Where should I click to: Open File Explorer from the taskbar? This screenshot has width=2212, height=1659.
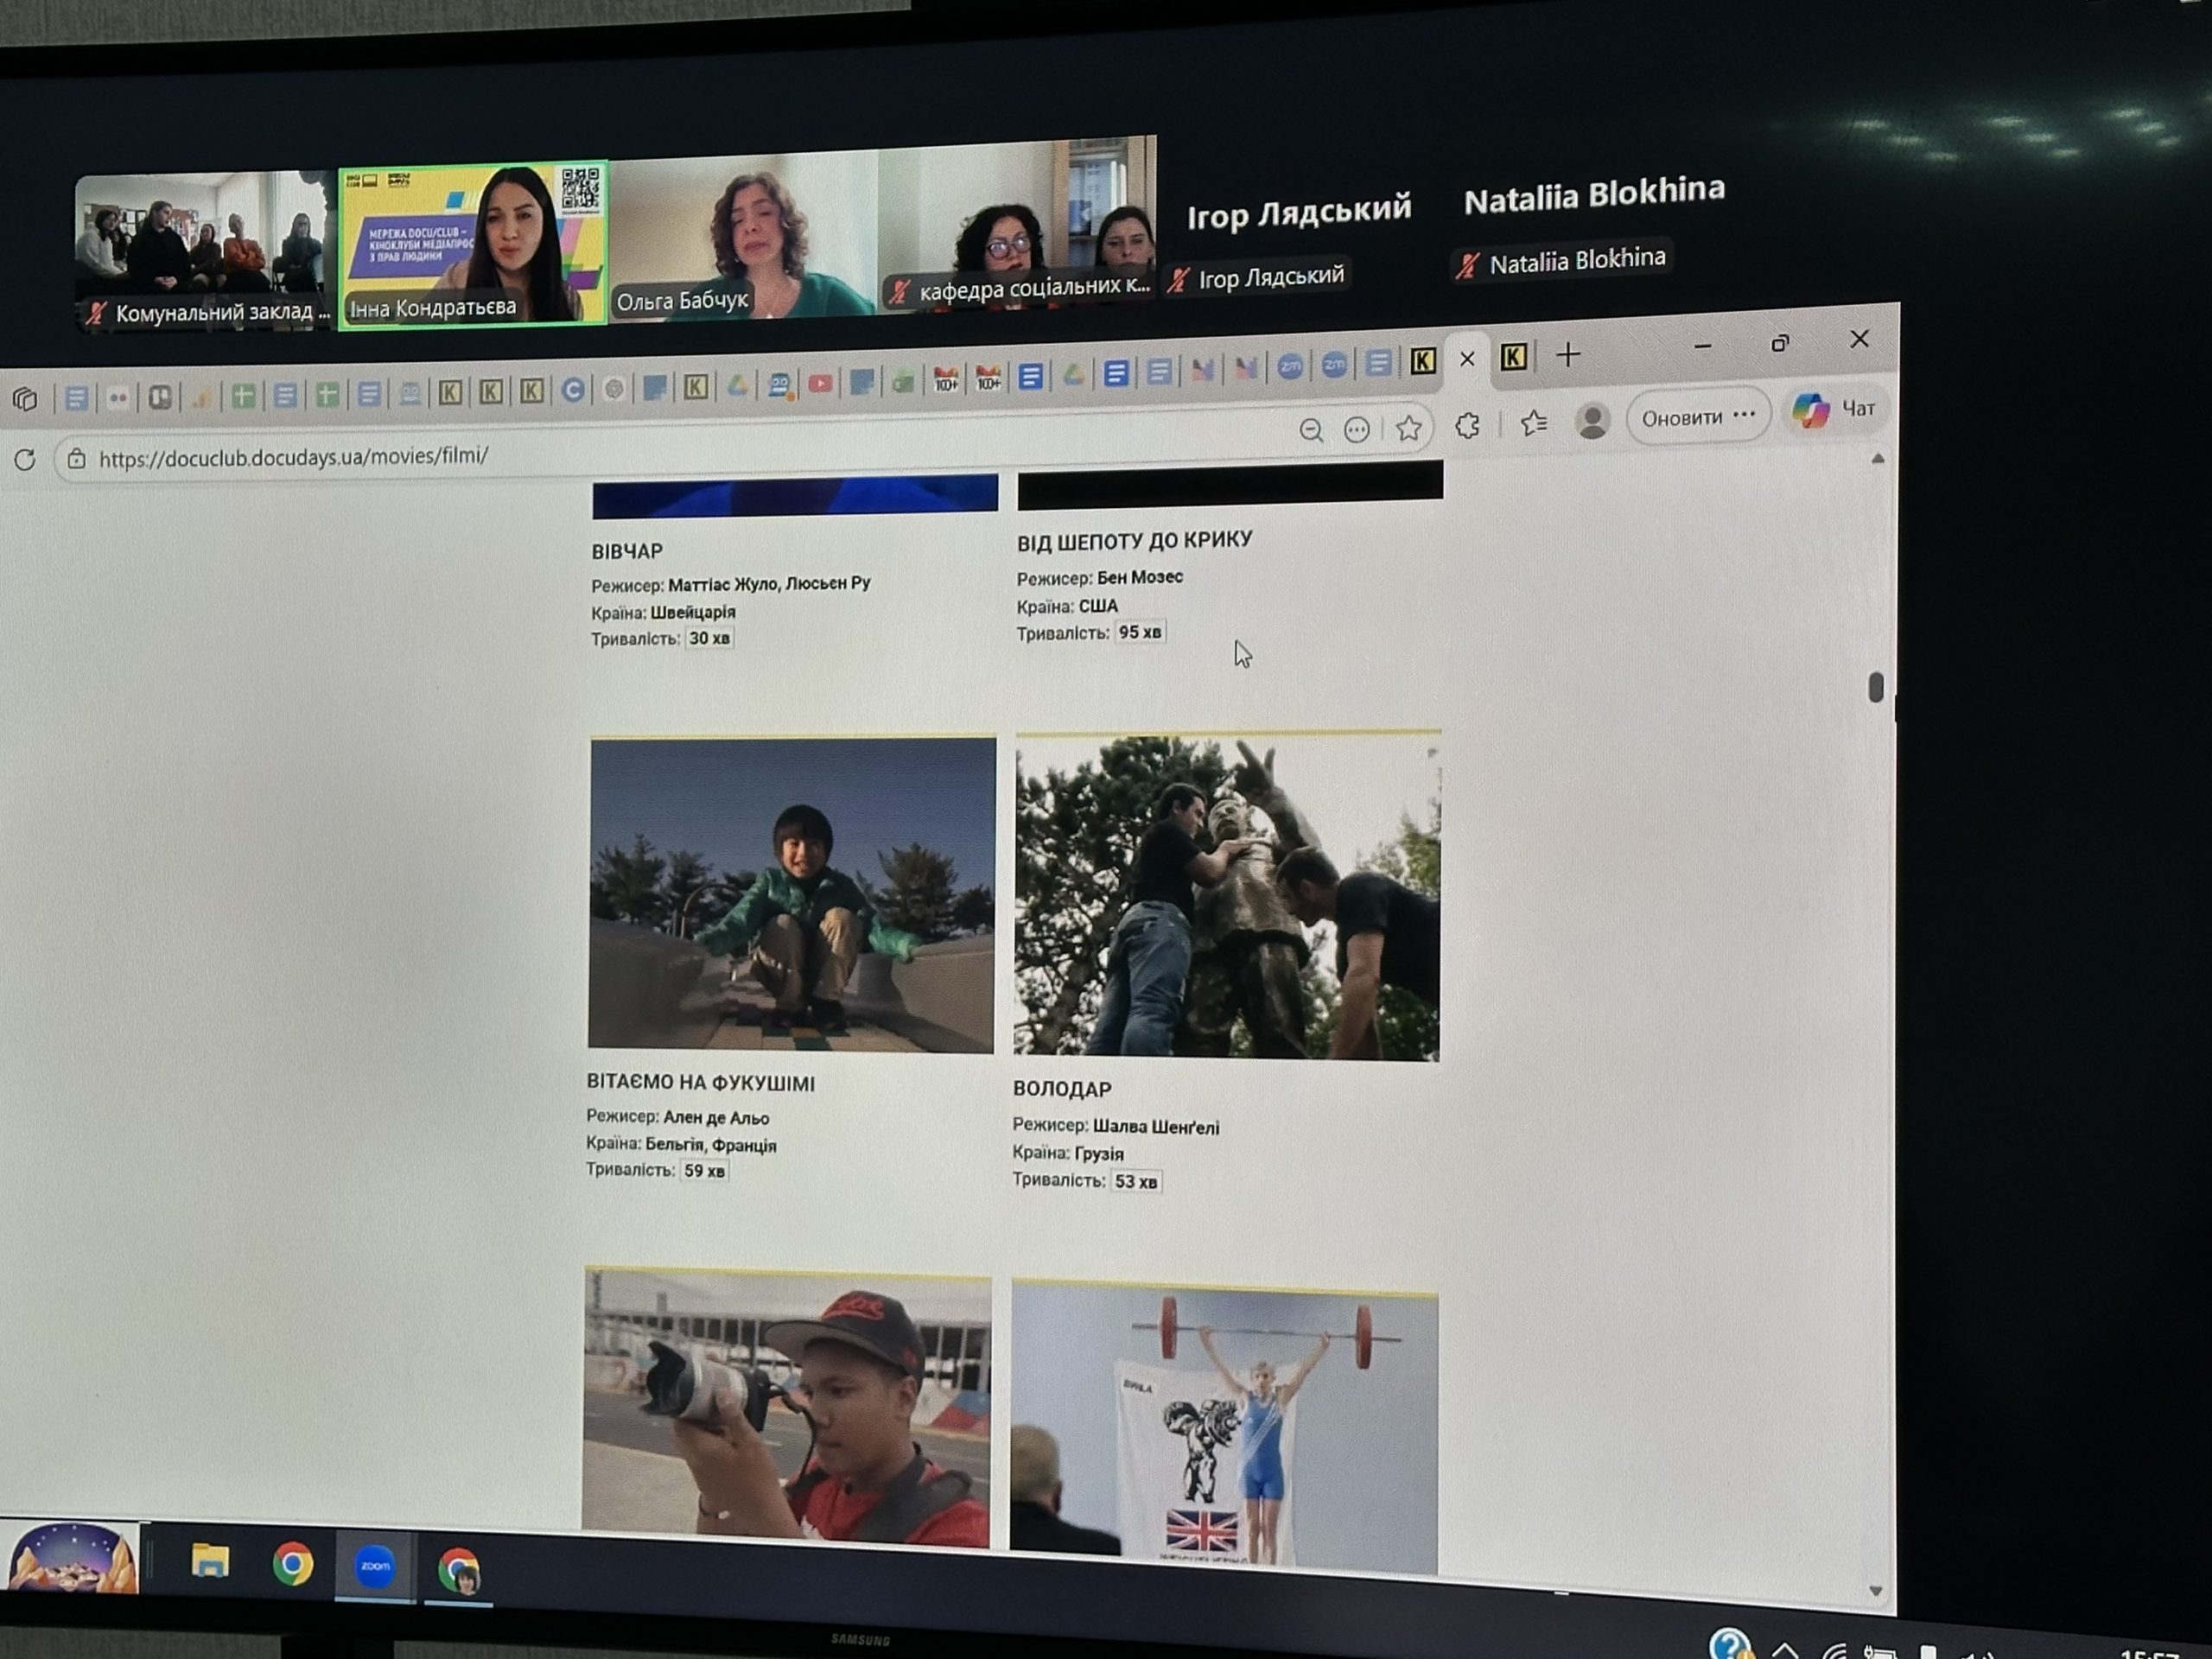click(x=210, y=1561)
